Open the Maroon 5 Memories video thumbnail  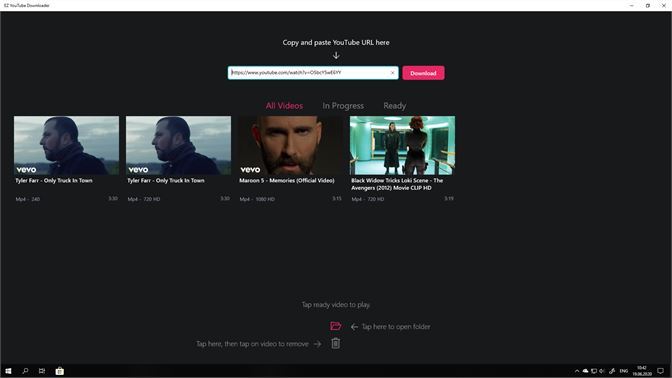point(290,145)
